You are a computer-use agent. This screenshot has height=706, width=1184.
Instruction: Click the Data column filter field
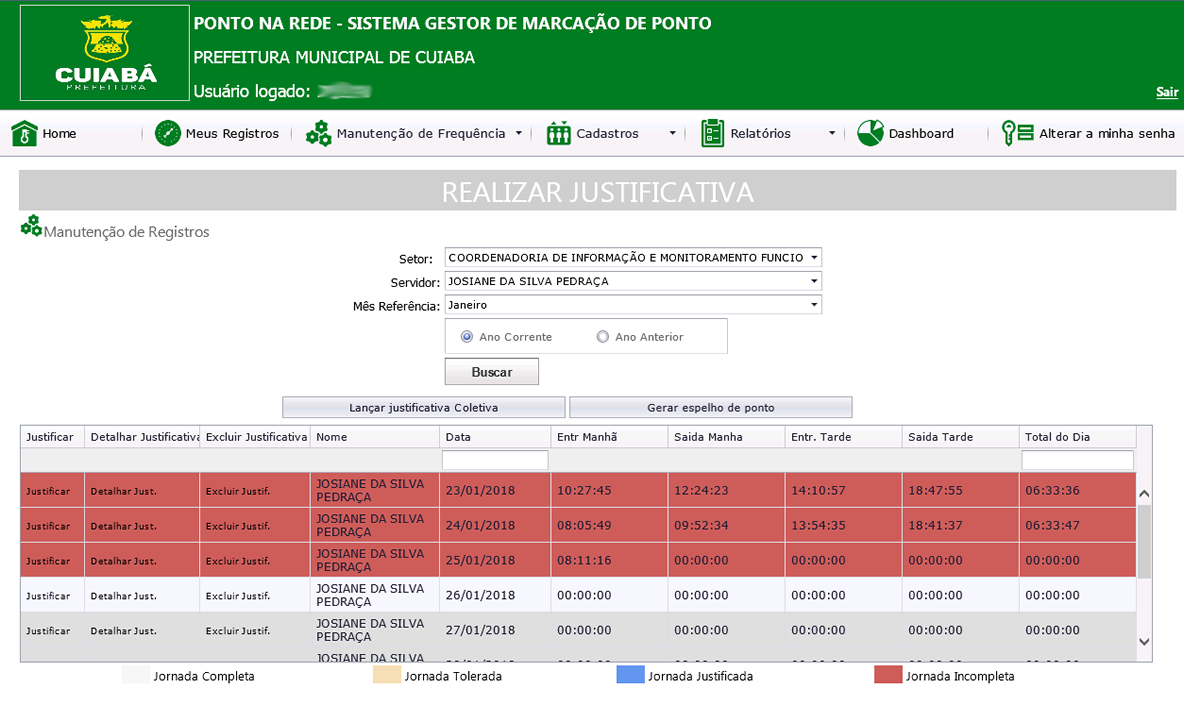coord(495,460)
